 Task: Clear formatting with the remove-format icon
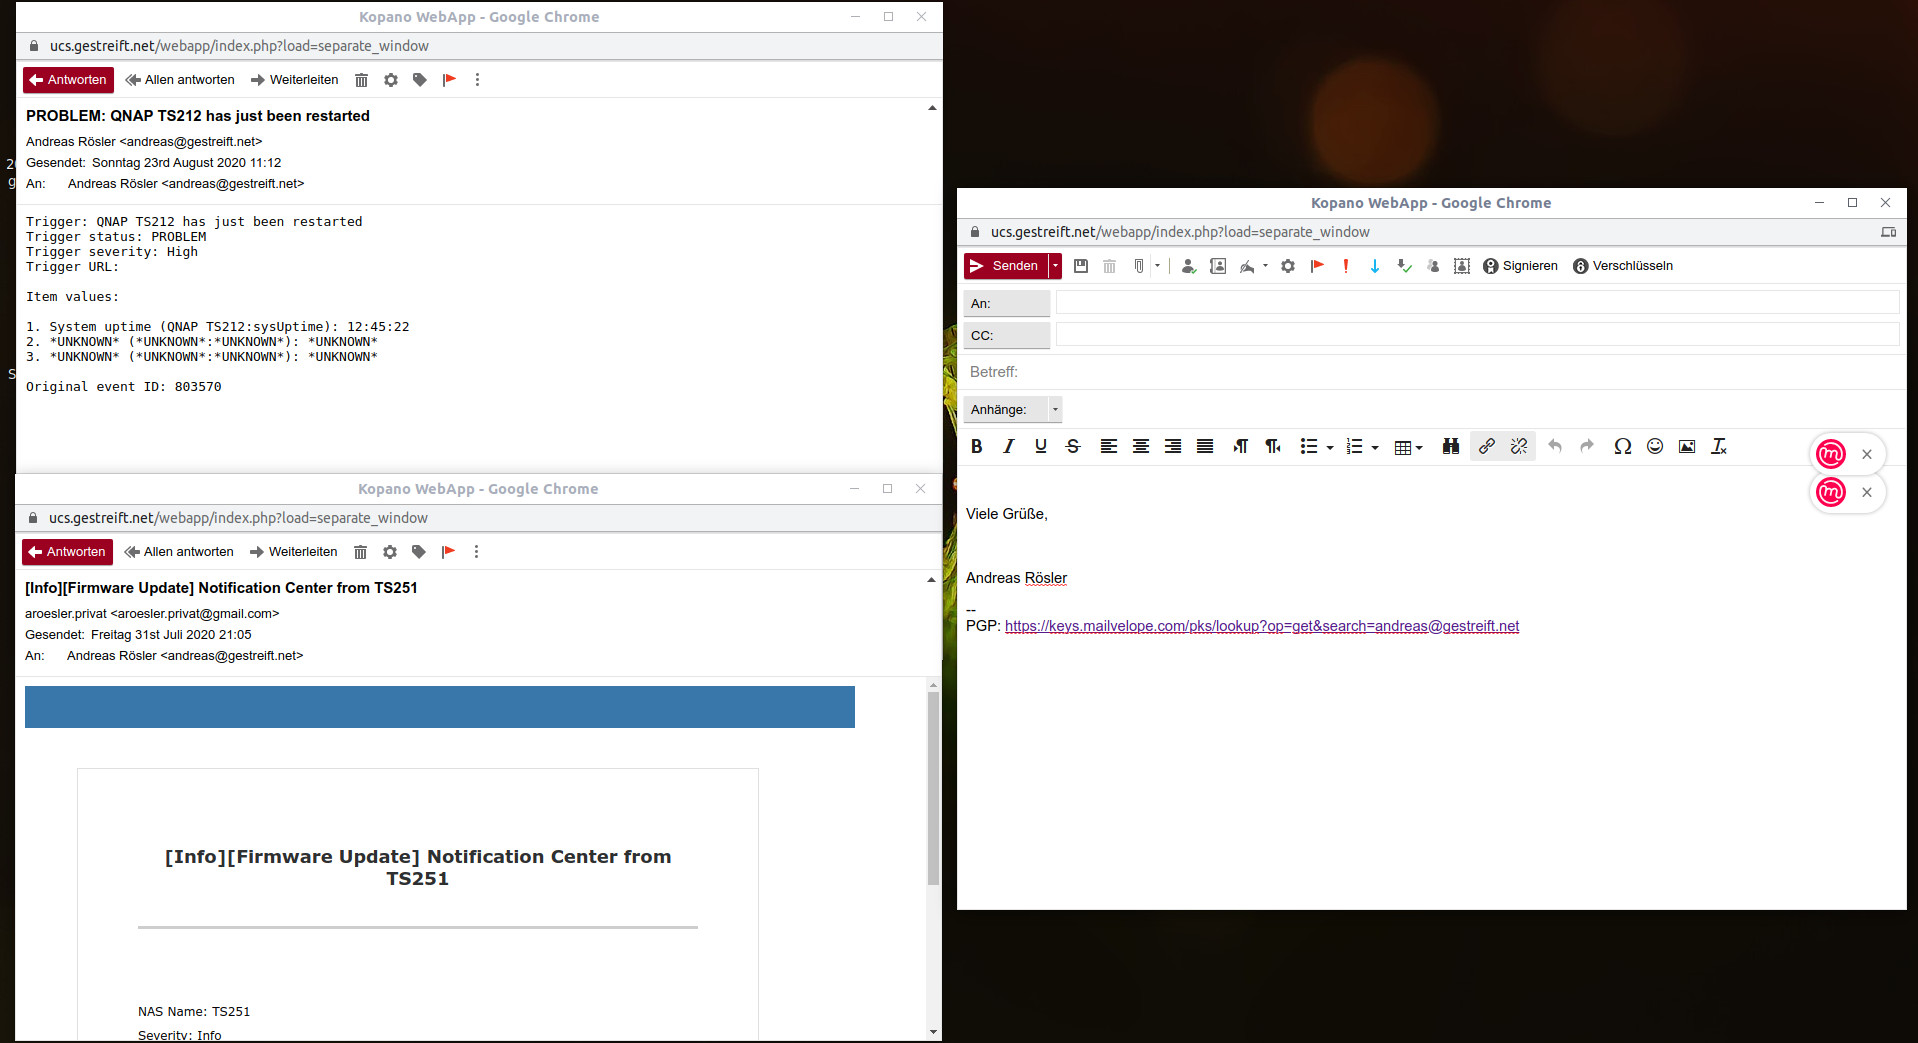(x=1719, y=447)
